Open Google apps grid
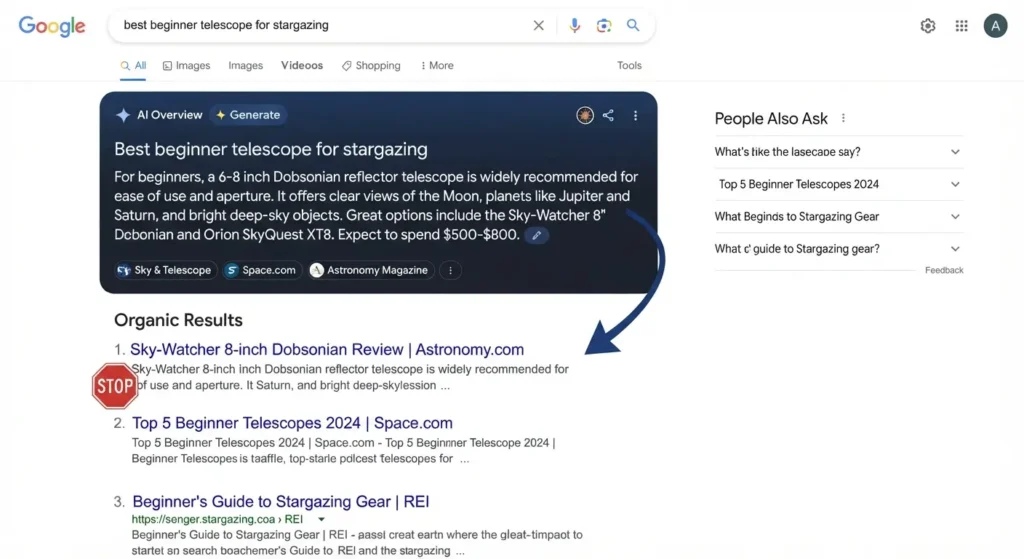 961,26
